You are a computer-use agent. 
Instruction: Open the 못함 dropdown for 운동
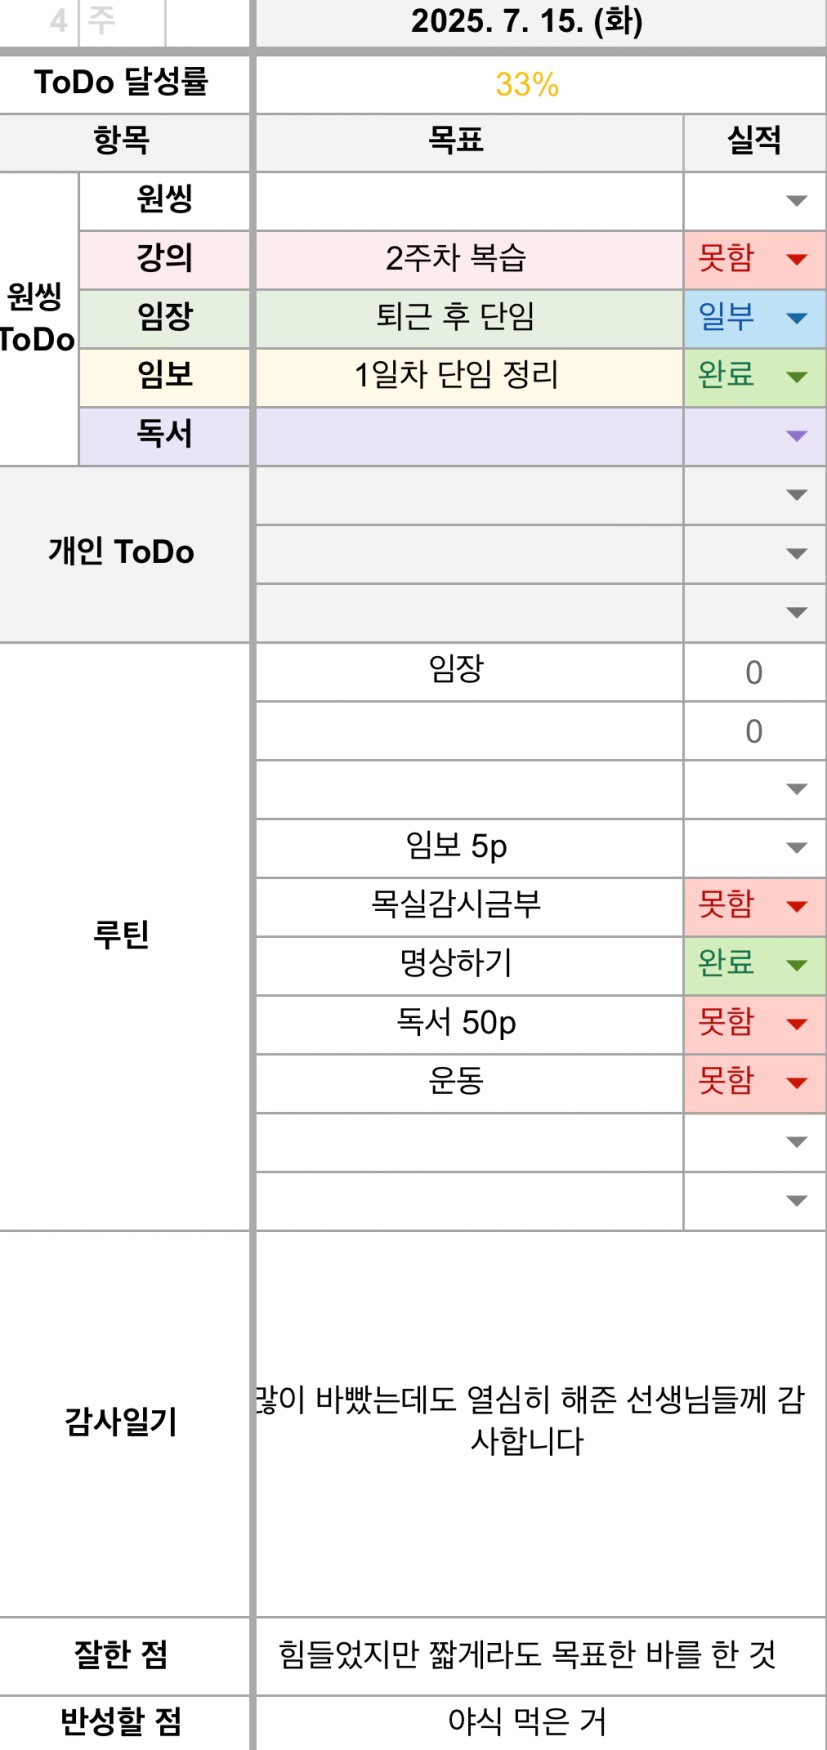pyautogui.click(x=755, y=1083)
